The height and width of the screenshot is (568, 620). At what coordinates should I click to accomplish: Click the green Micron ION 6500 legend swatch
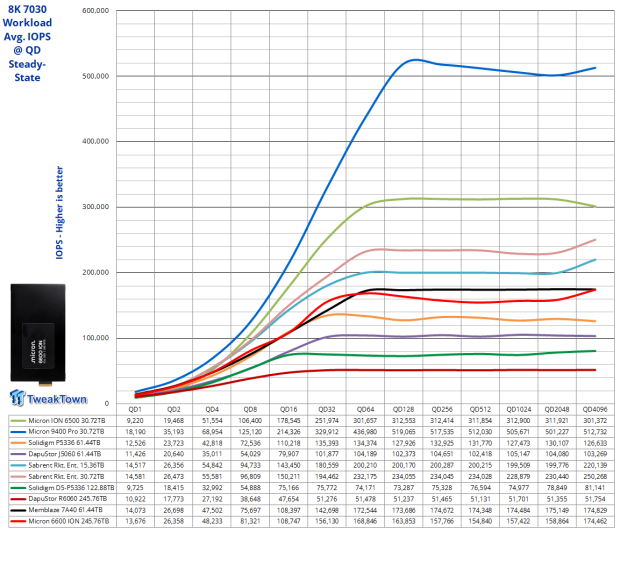click(18, 421)
